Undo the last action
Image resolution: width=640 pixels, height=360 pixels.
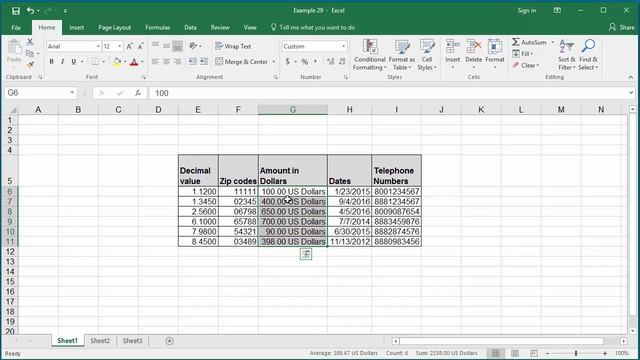coord(30,11)
